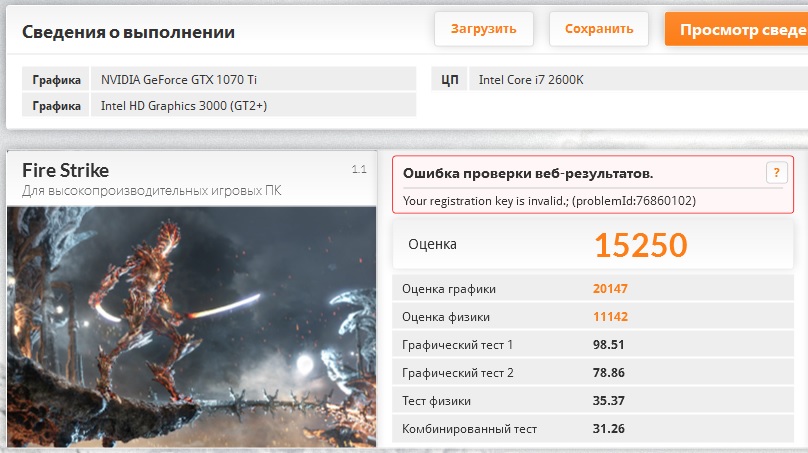
Task: Click the NVIDIA GeForce GTX 1070 Ti field
Action: pos(253,79)
